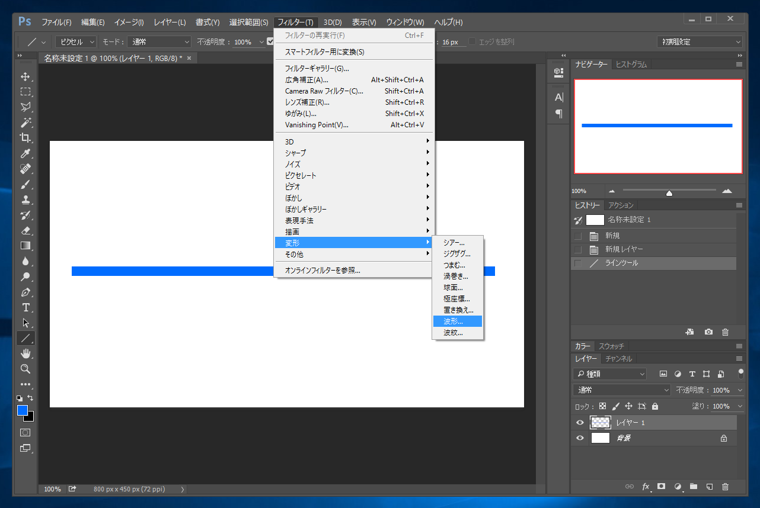The height and width of the screenshot is (508, 760).
Task: Open the Layers panel 通常 blend mode dropdown
Action: (x=622, y=390)
